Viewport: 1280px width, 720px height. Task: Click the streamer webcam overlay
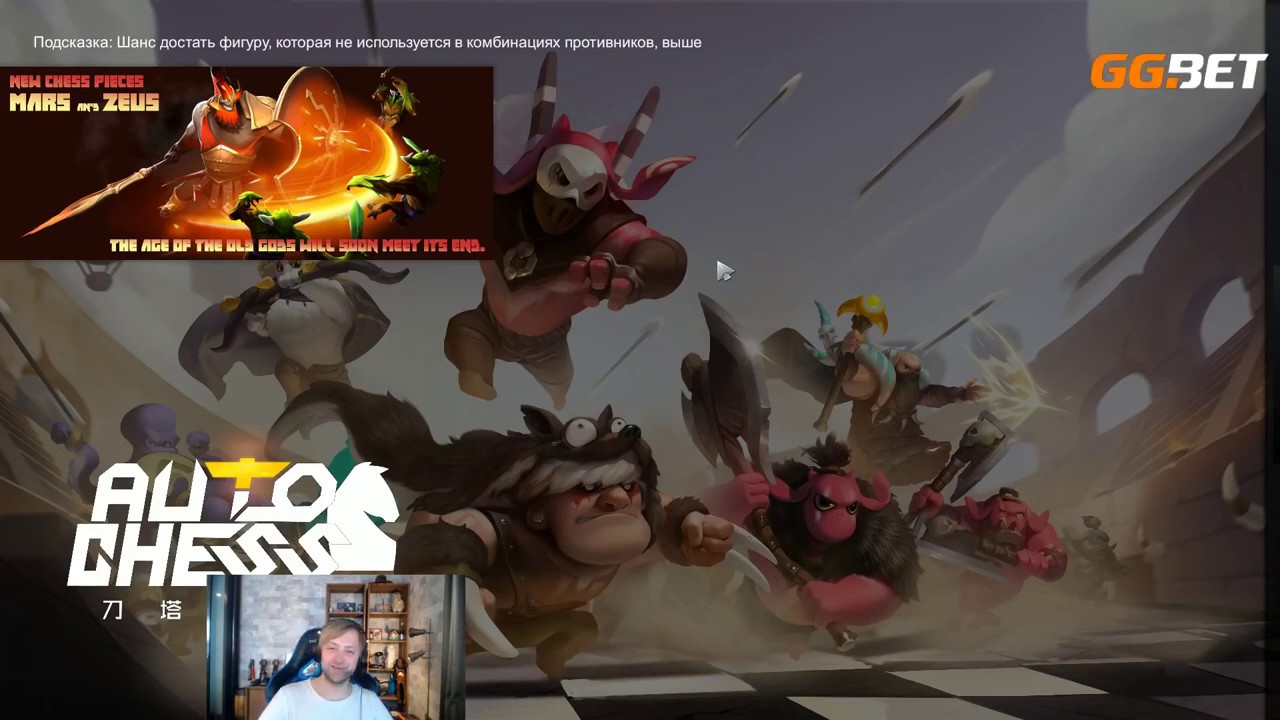coord(337,647)
